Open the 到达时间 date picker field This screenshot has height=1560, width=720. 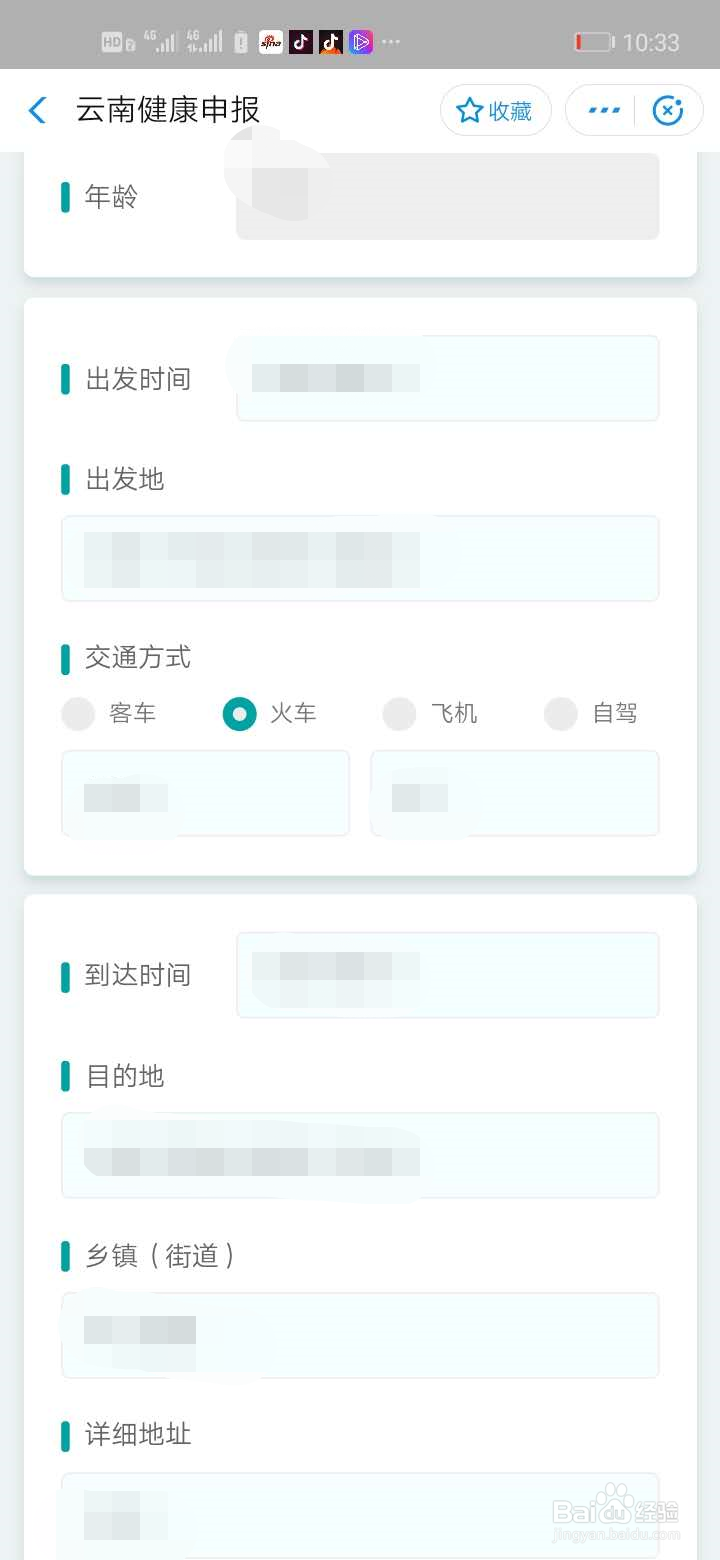(448, 975)
